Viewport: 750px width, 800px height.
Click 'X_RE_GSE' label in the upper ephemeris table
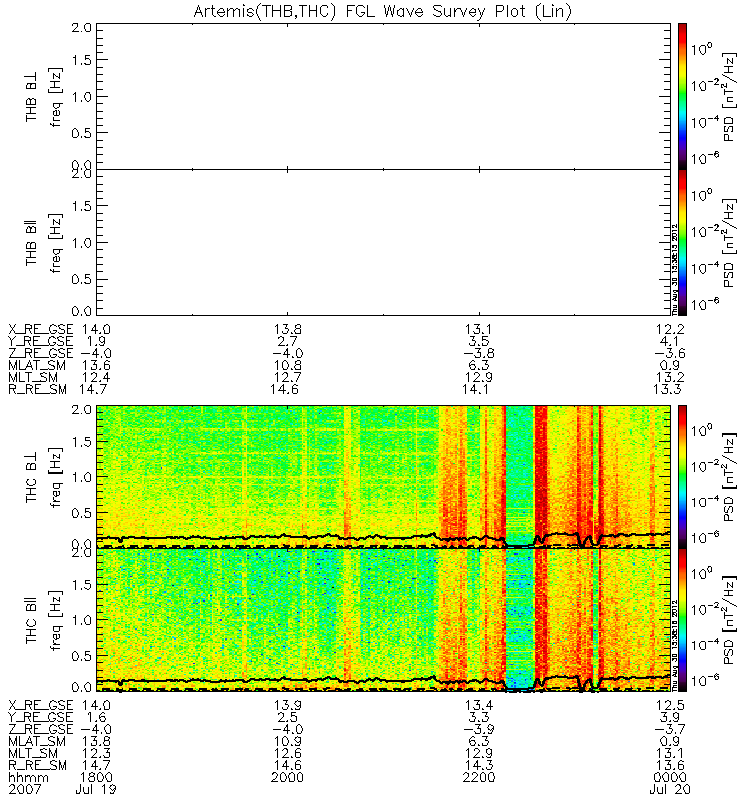(x=41, y=329)
